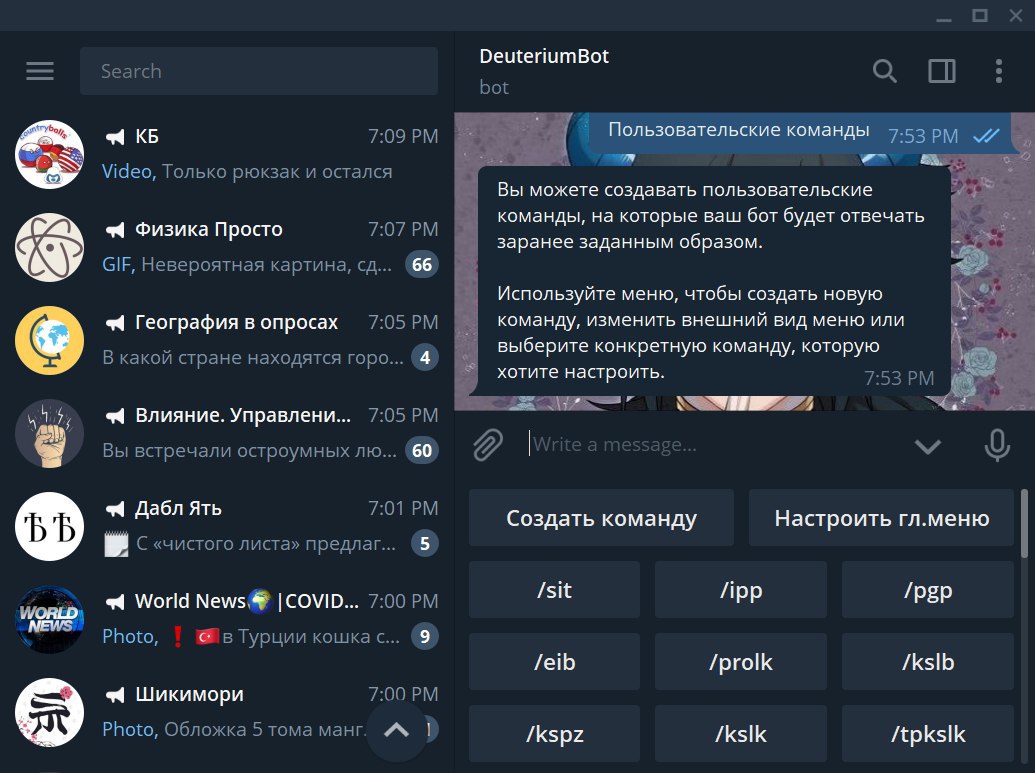Open the Дабл Ять channel avatar
Viewport: 1035px width, 773px height.
coord(50,527)
